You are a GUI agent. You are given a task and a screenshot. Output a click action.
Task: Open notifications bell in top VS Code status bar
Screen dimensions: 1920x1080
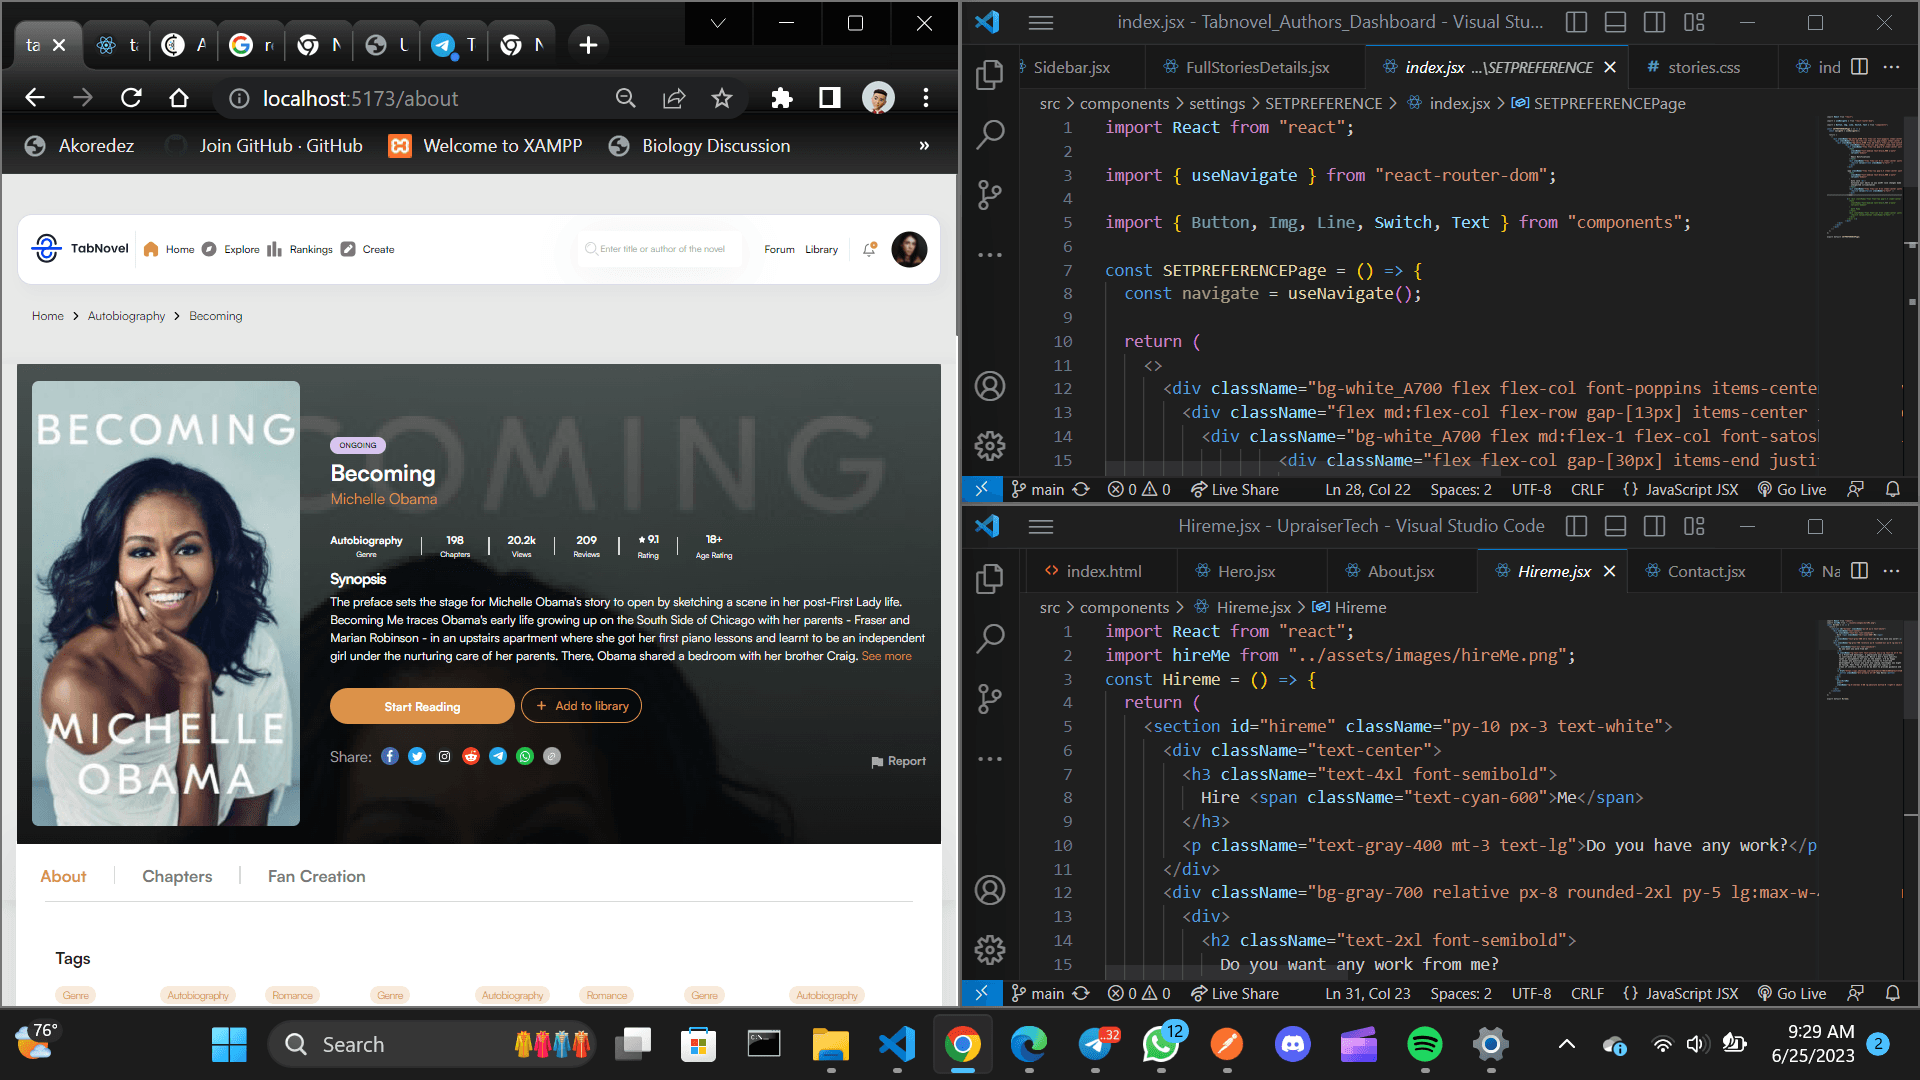(x=1892, y=490)
